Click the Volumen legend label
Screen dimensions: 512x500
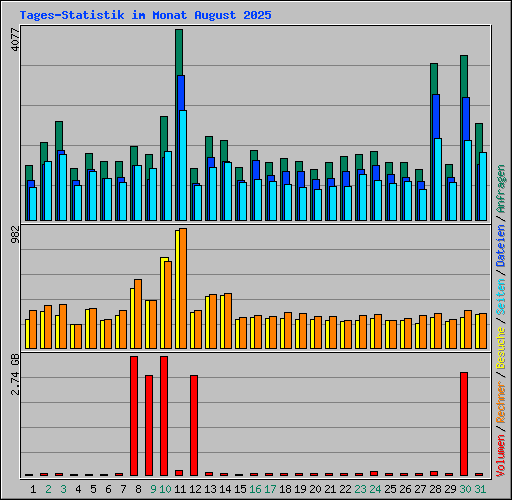[x=501, y=455]
